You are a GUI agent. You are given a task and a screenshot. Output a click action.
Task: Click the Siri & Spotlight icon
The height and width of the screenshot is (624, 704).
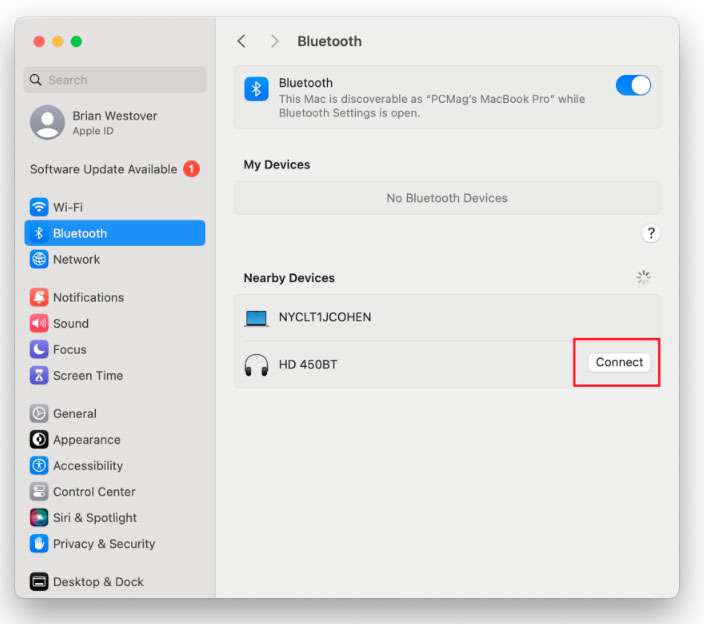click(39, 518)
